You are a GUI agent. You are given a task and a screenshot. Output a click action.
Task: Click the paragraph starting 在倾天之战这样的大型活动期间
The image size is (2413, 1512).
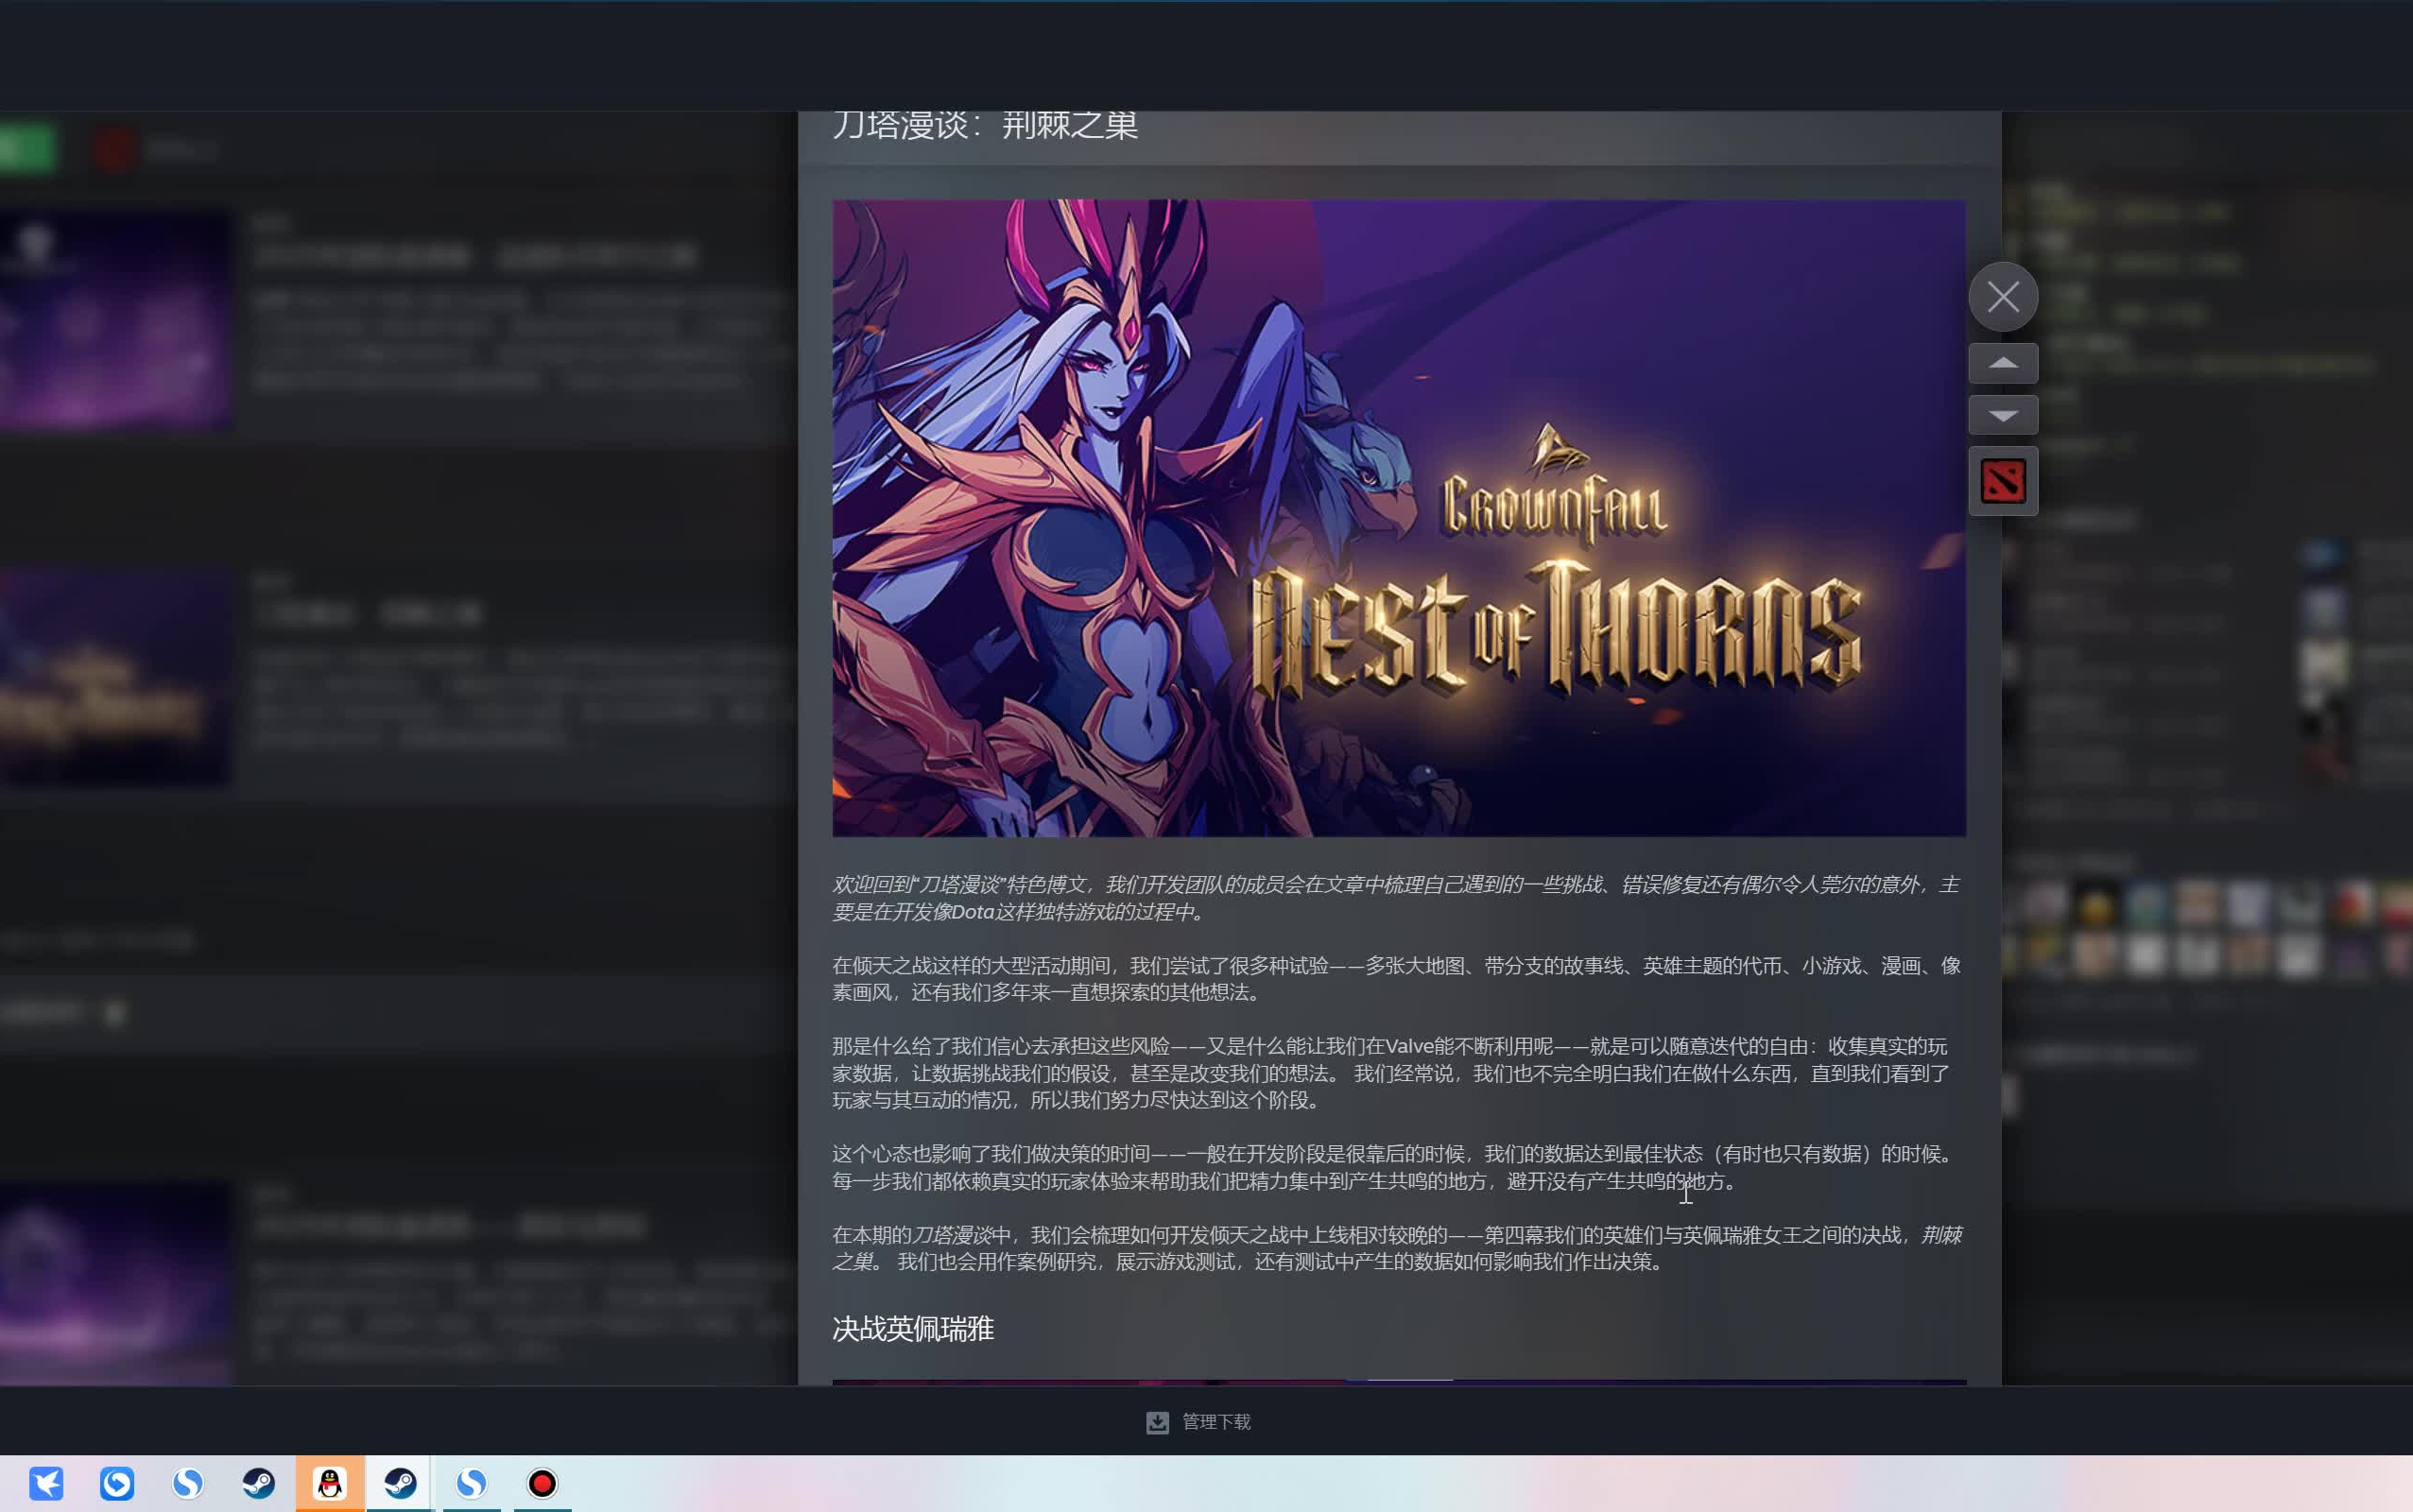tap(1395, 979)
